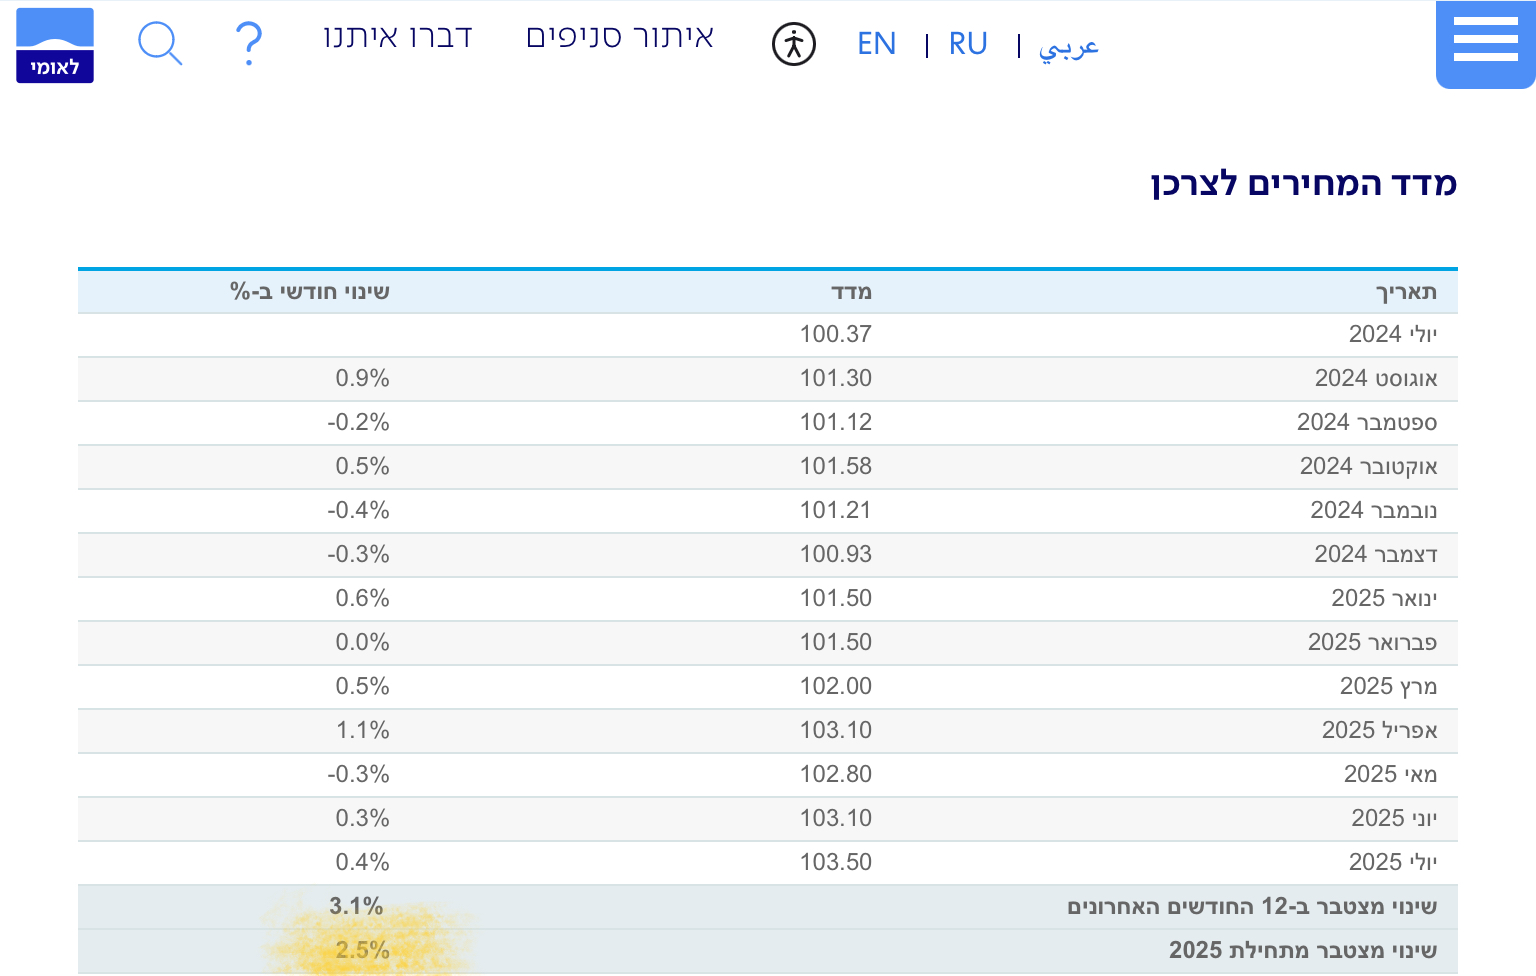Select the אוקטובר 2024 date cell
Image resolution: width=1536 pixels, height=976 pixels.
(x=1369, y=466)
